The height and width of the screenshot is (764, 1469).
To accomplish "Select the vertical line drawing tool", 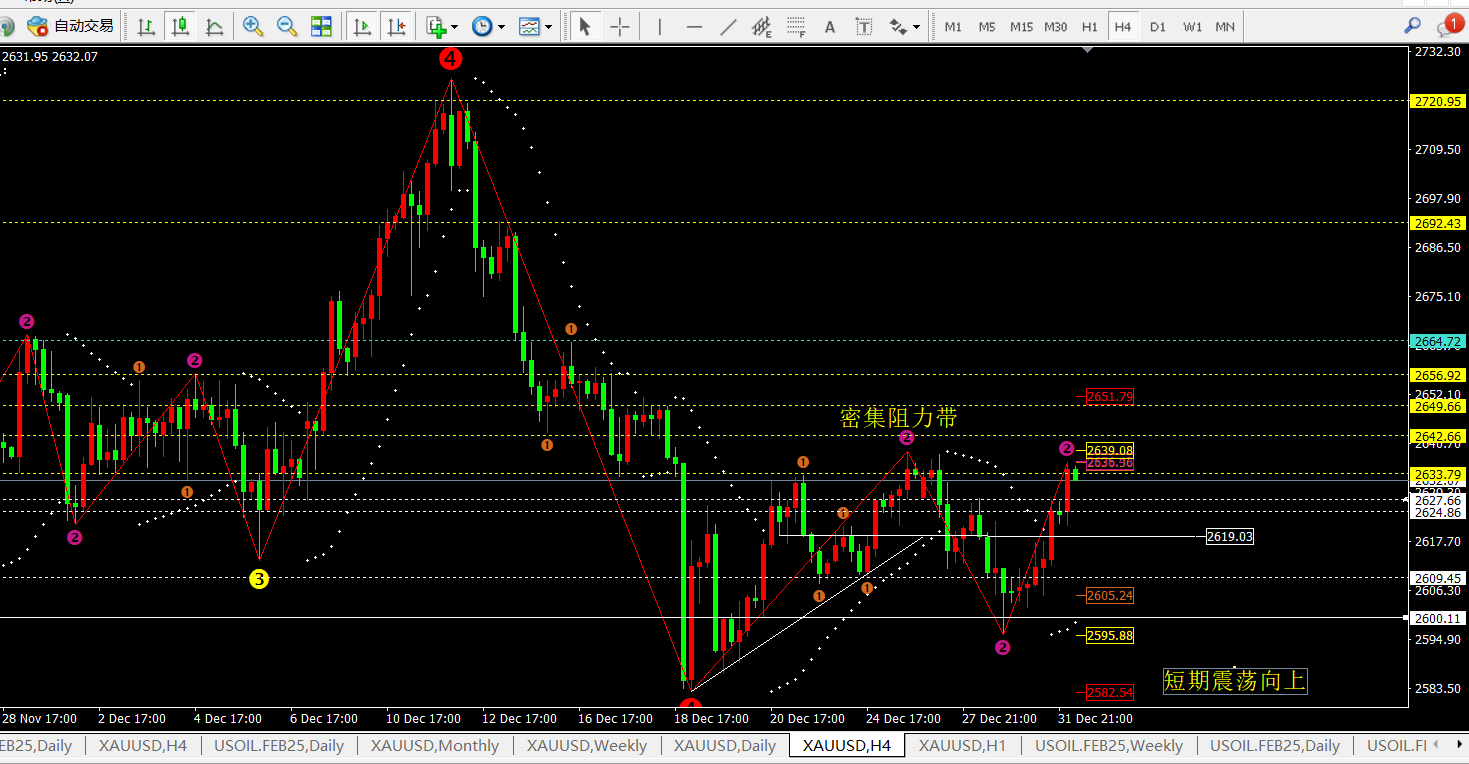I will 660,26.
